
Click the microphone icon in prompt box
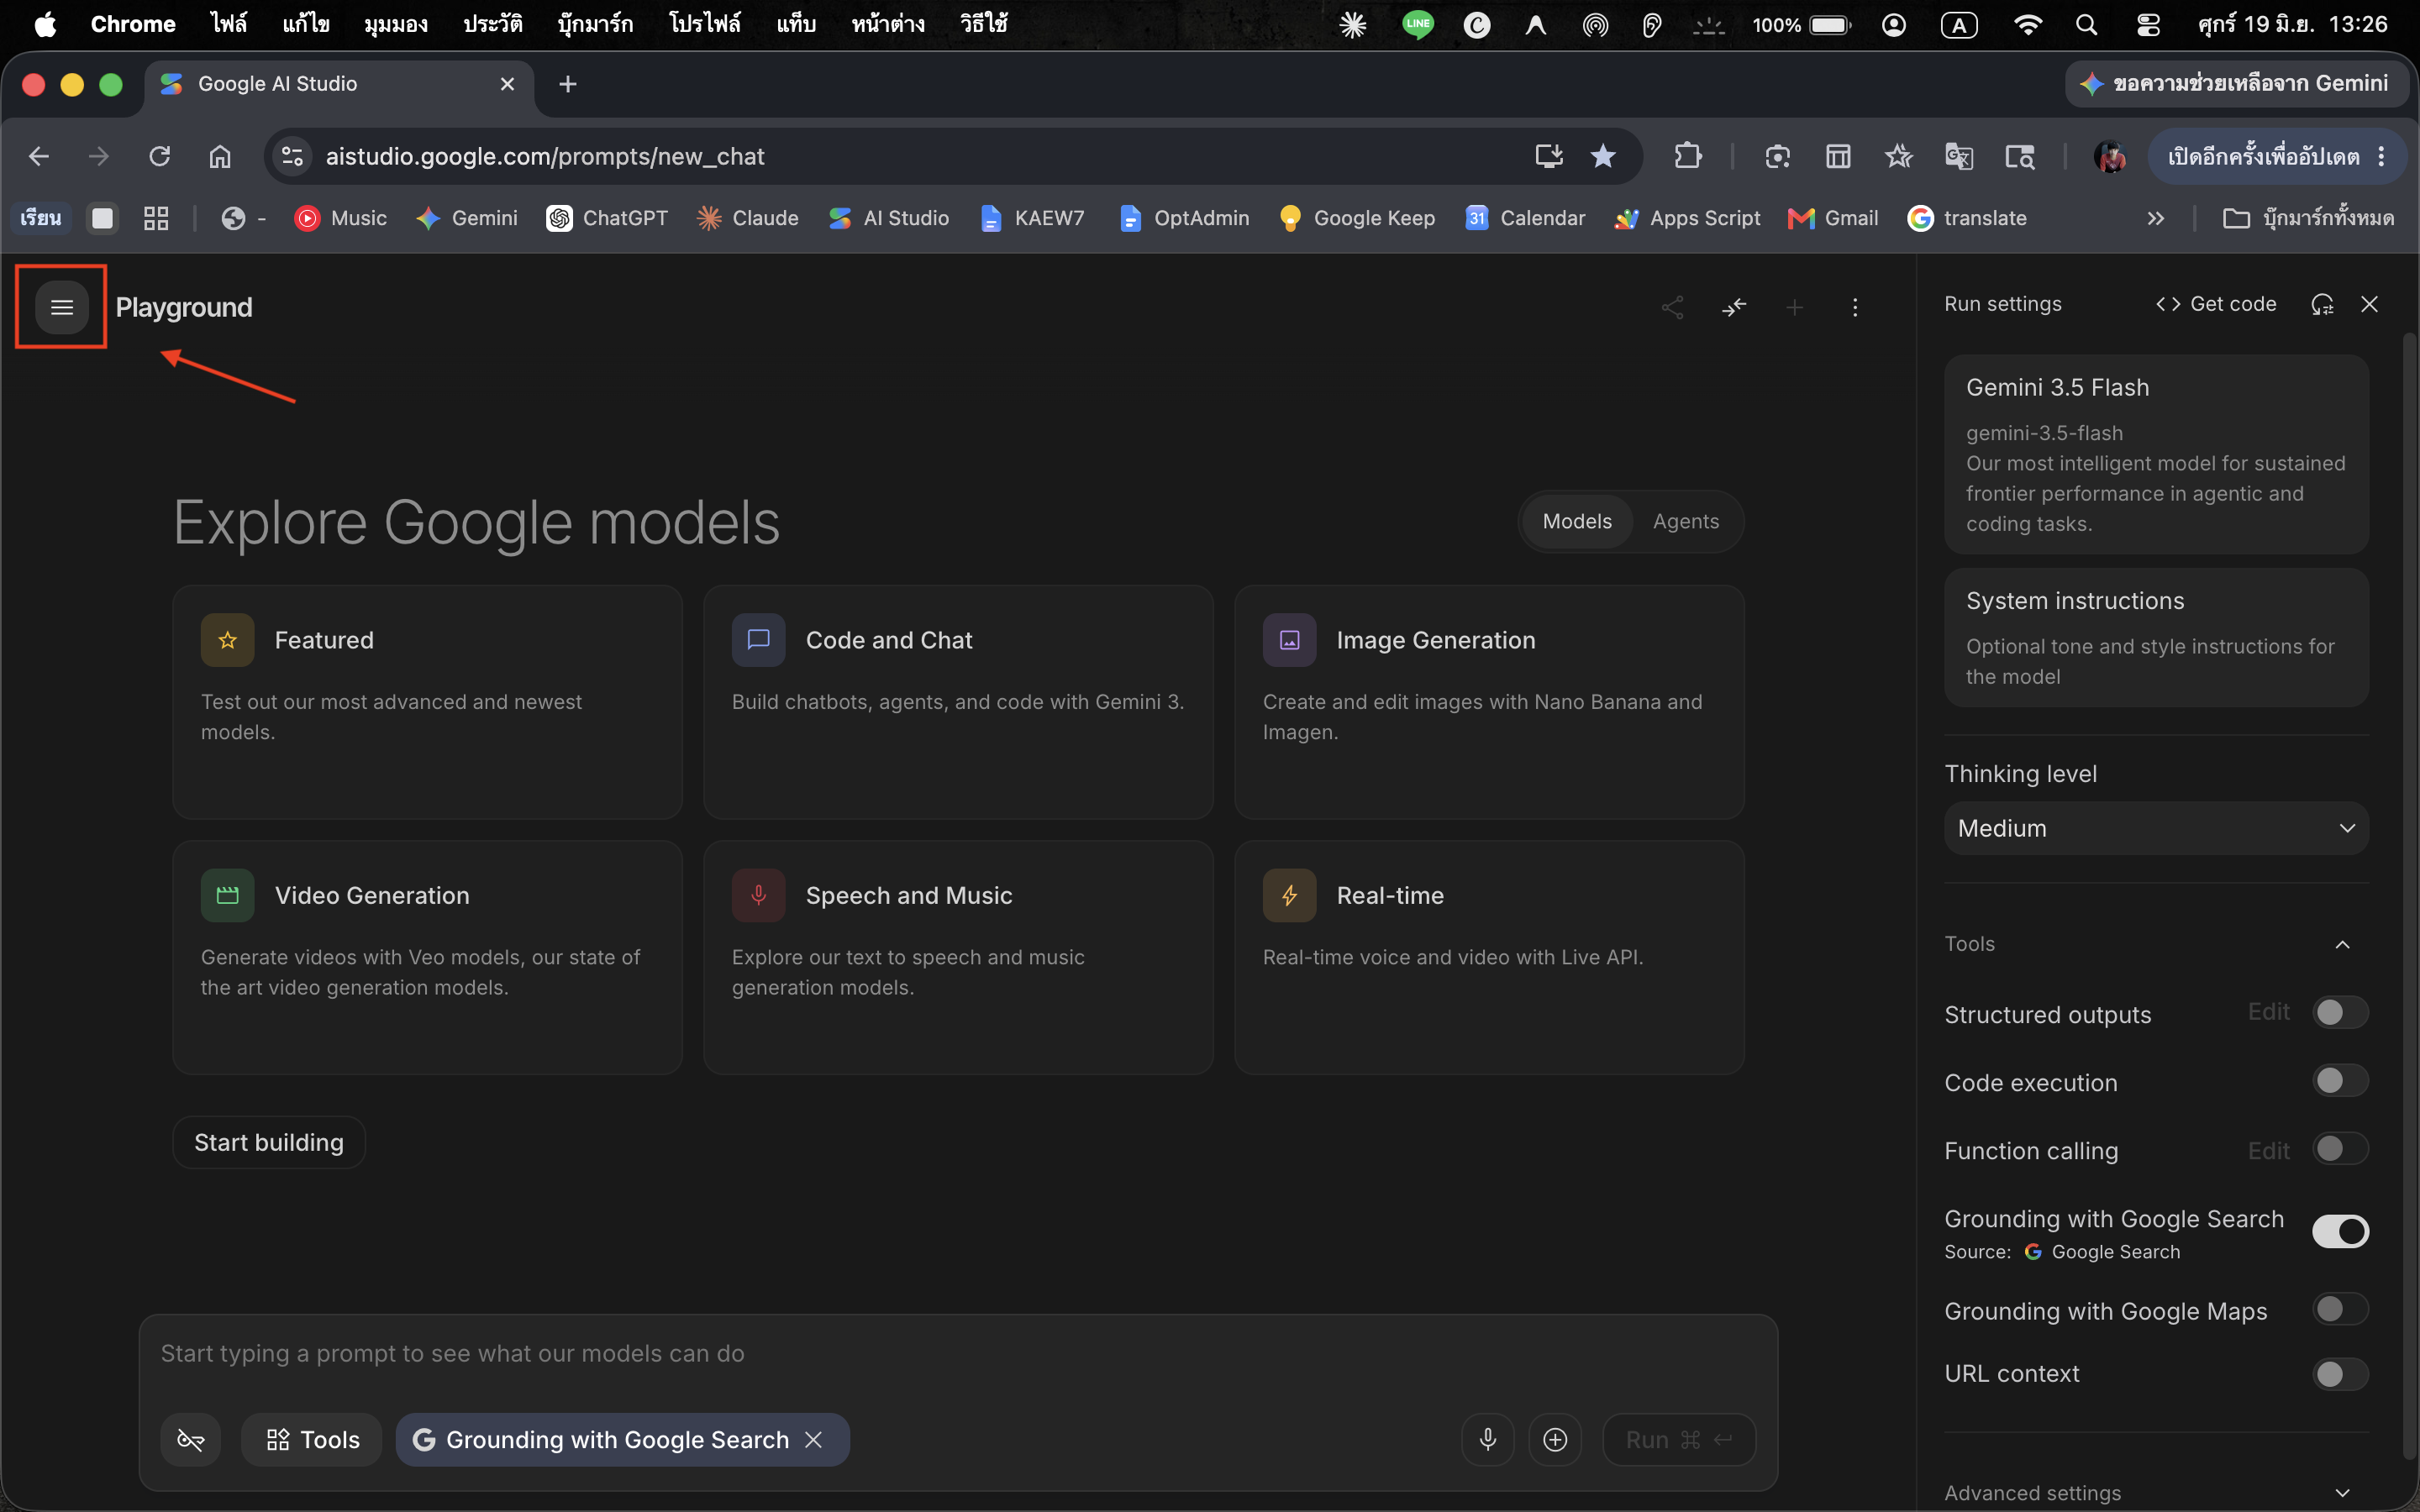(1487, 1439)
